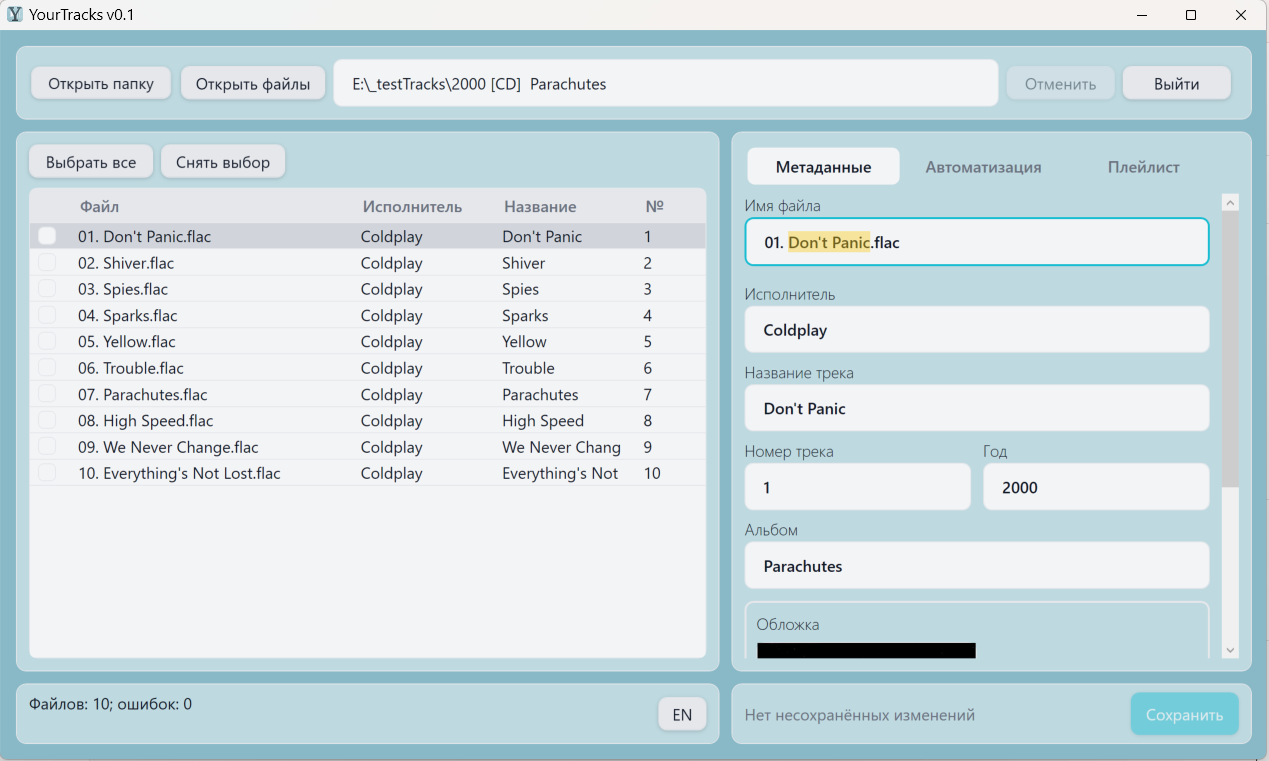Select the file 07. Parachutes.flac
The image size is (1269, 761).
point(367,394)
